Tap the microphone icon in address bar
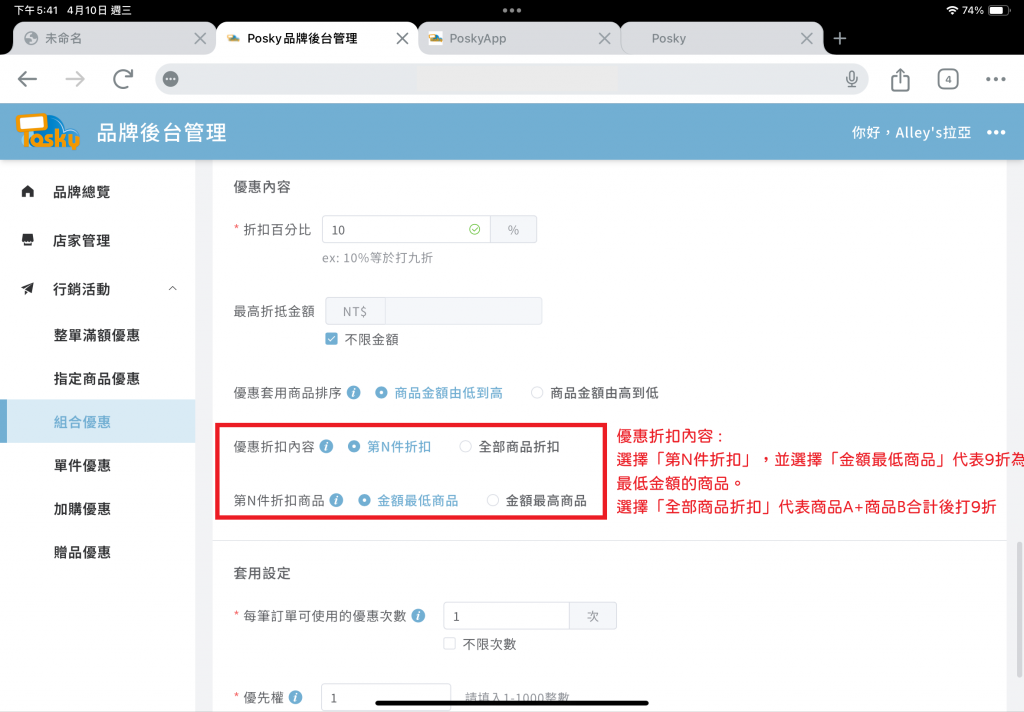1024x712 pixels. [852, 79]
